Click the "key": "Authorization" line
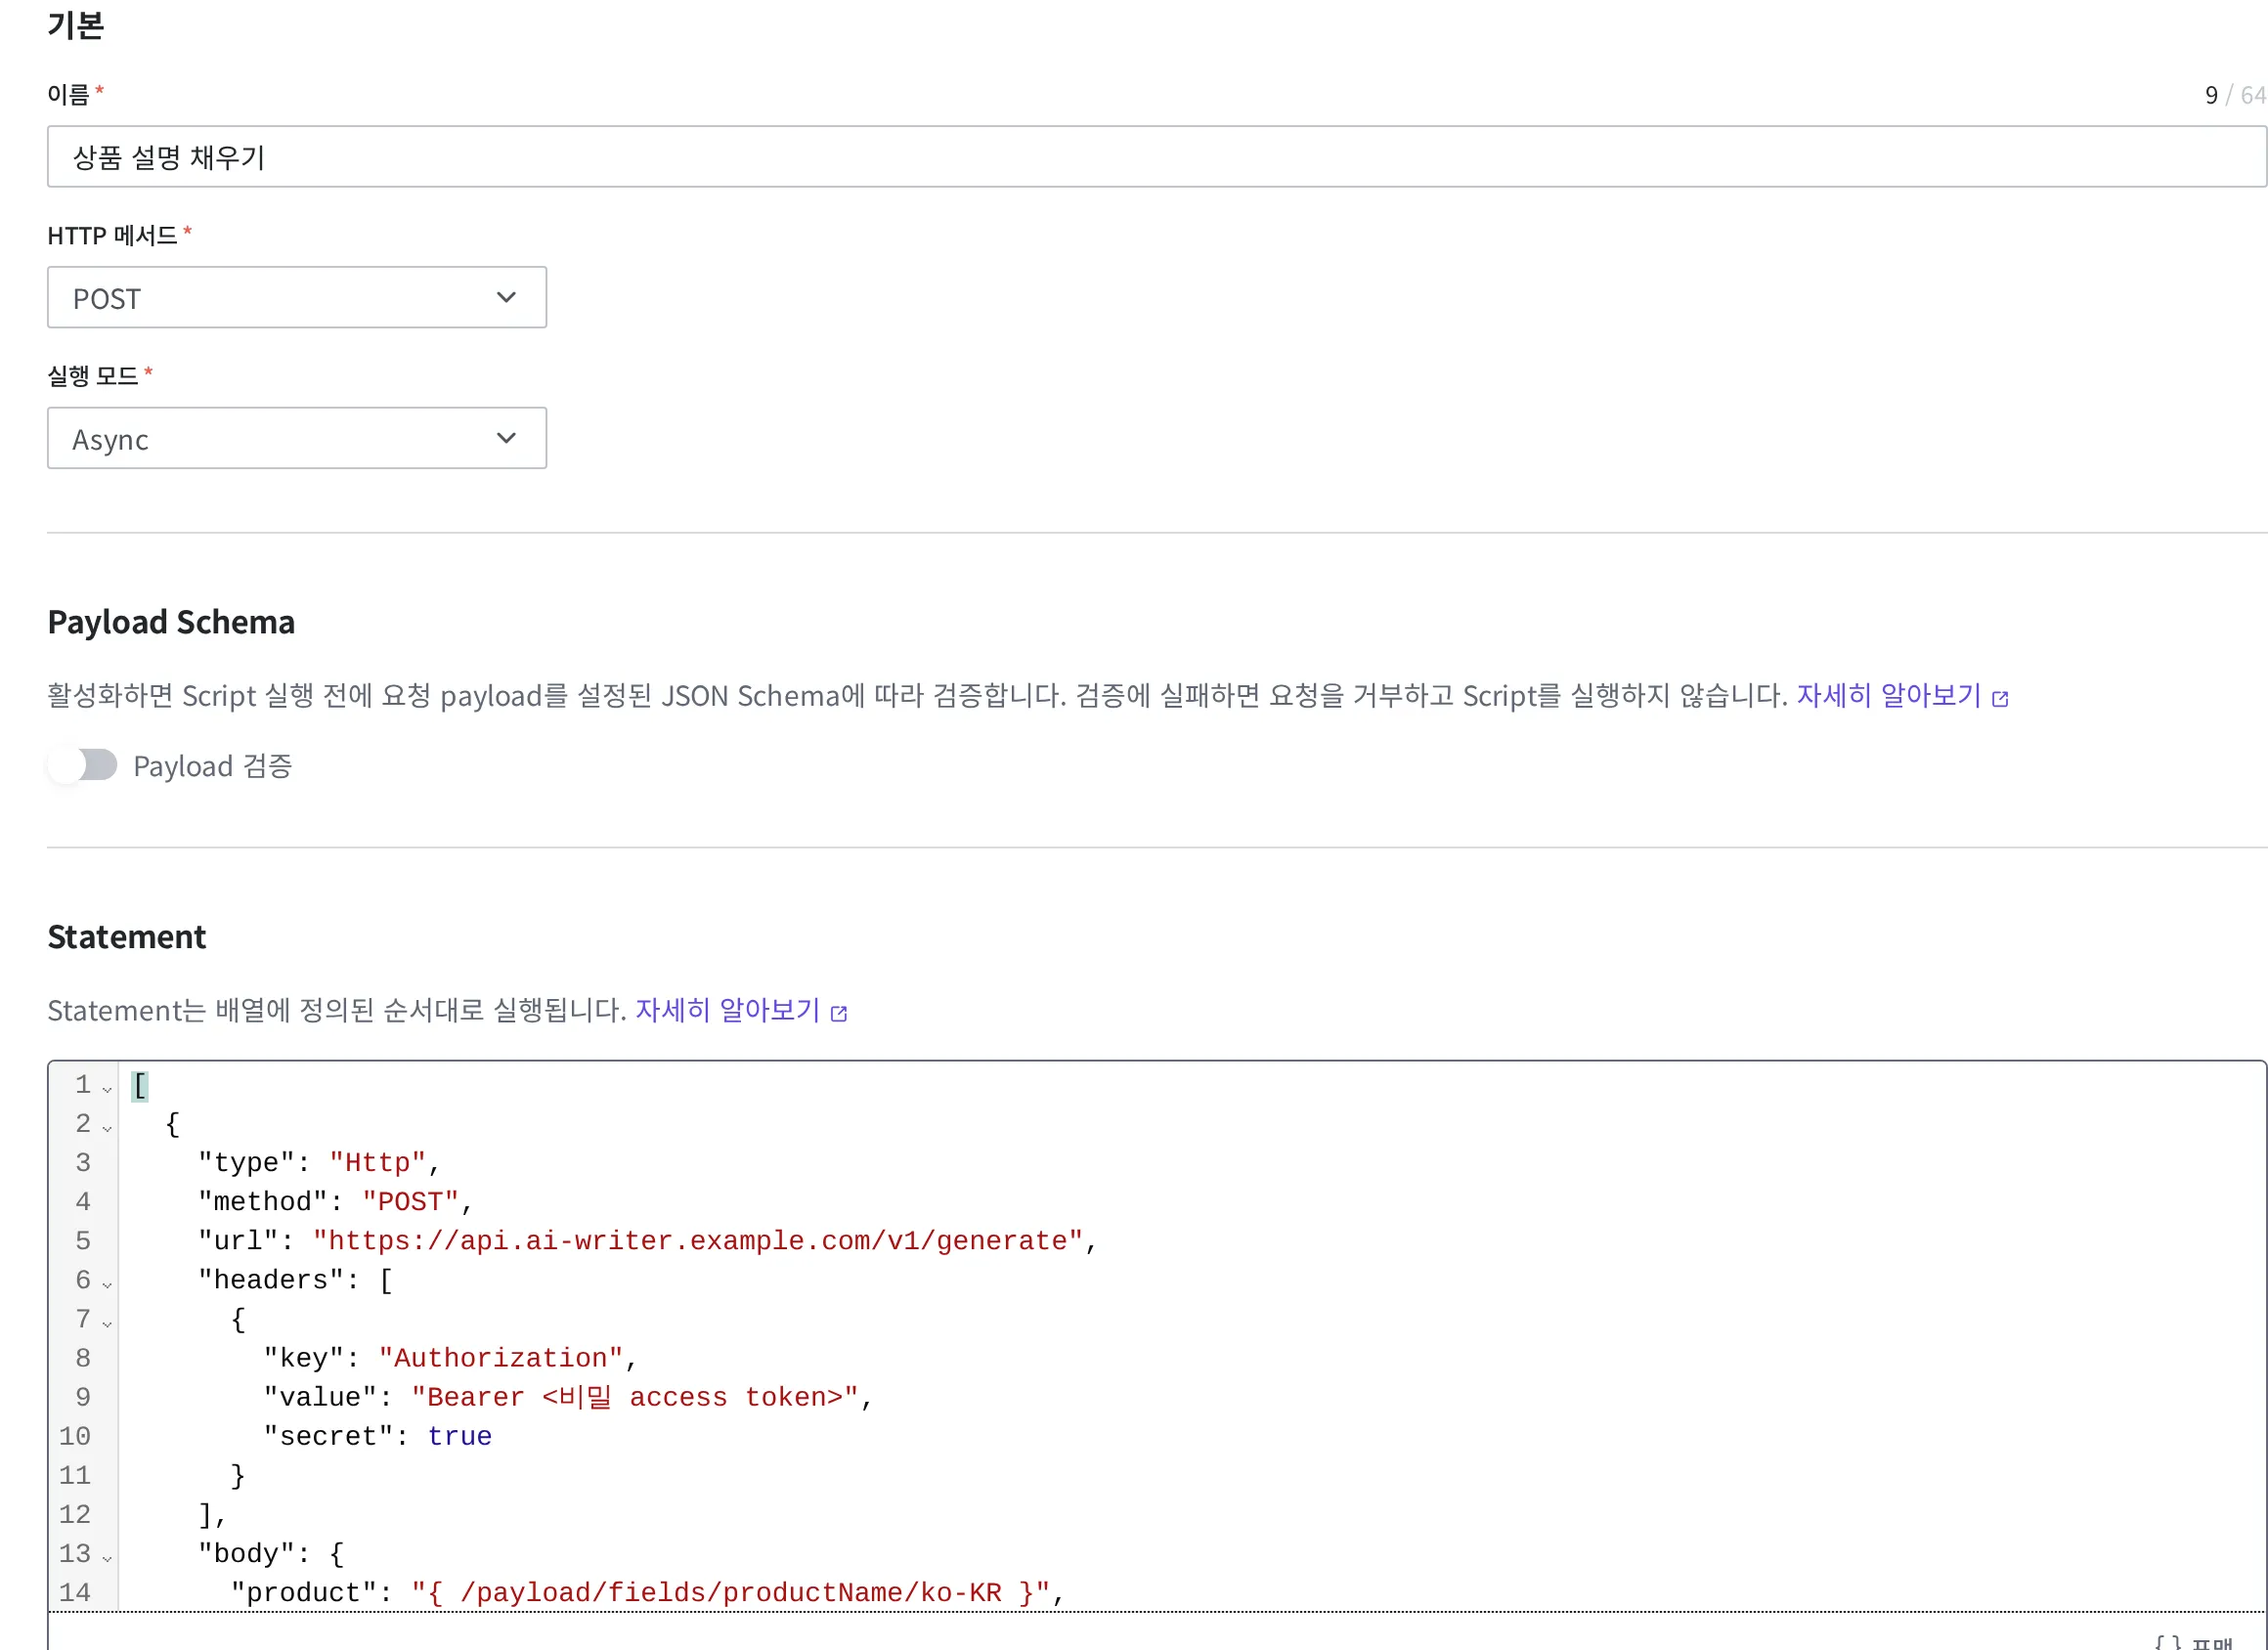Viewport: 2268px width, 1650px height. (450, 1358)
